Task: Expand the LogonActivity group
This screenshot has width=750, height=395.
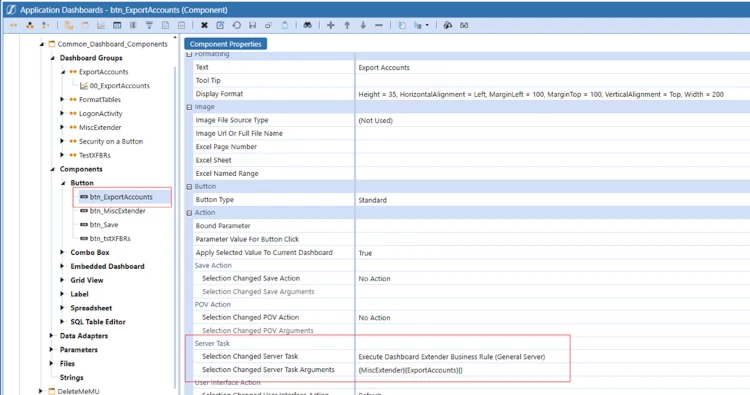Action: 62,113
